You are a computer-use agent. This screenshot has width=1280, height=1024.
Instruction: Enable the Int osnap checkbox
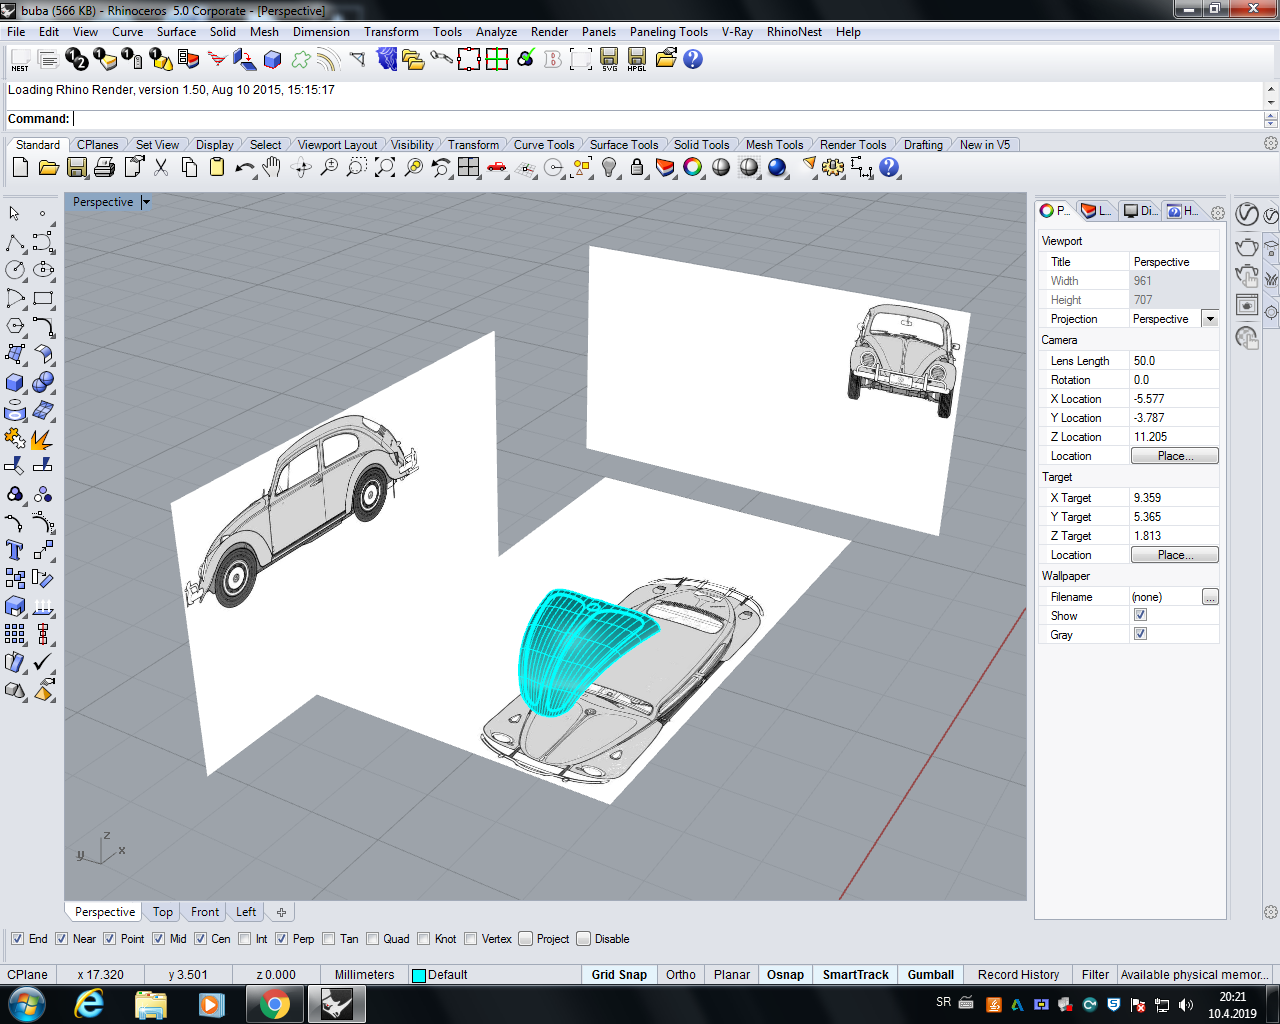coord(245,939)
